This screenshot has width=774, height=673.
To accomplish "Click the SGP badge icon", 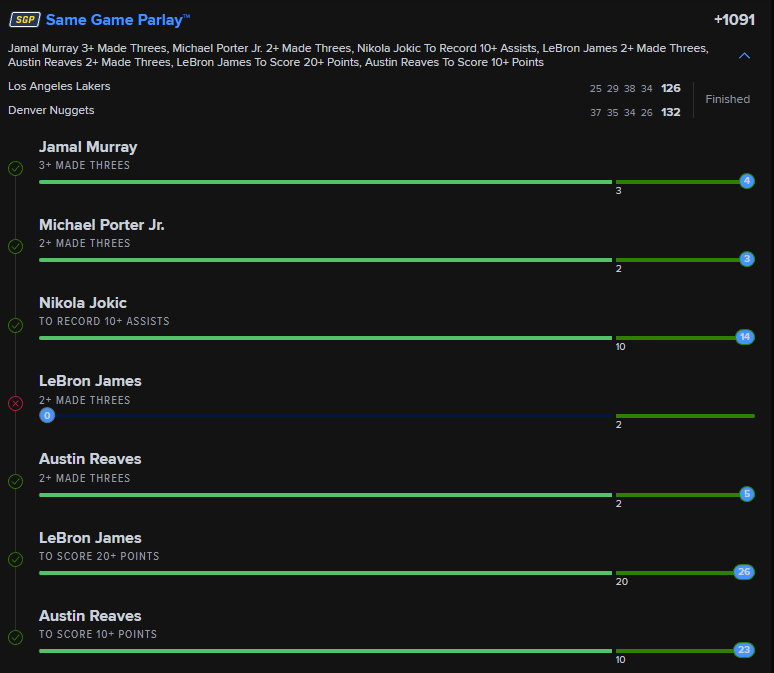I will tap(25, 20).
